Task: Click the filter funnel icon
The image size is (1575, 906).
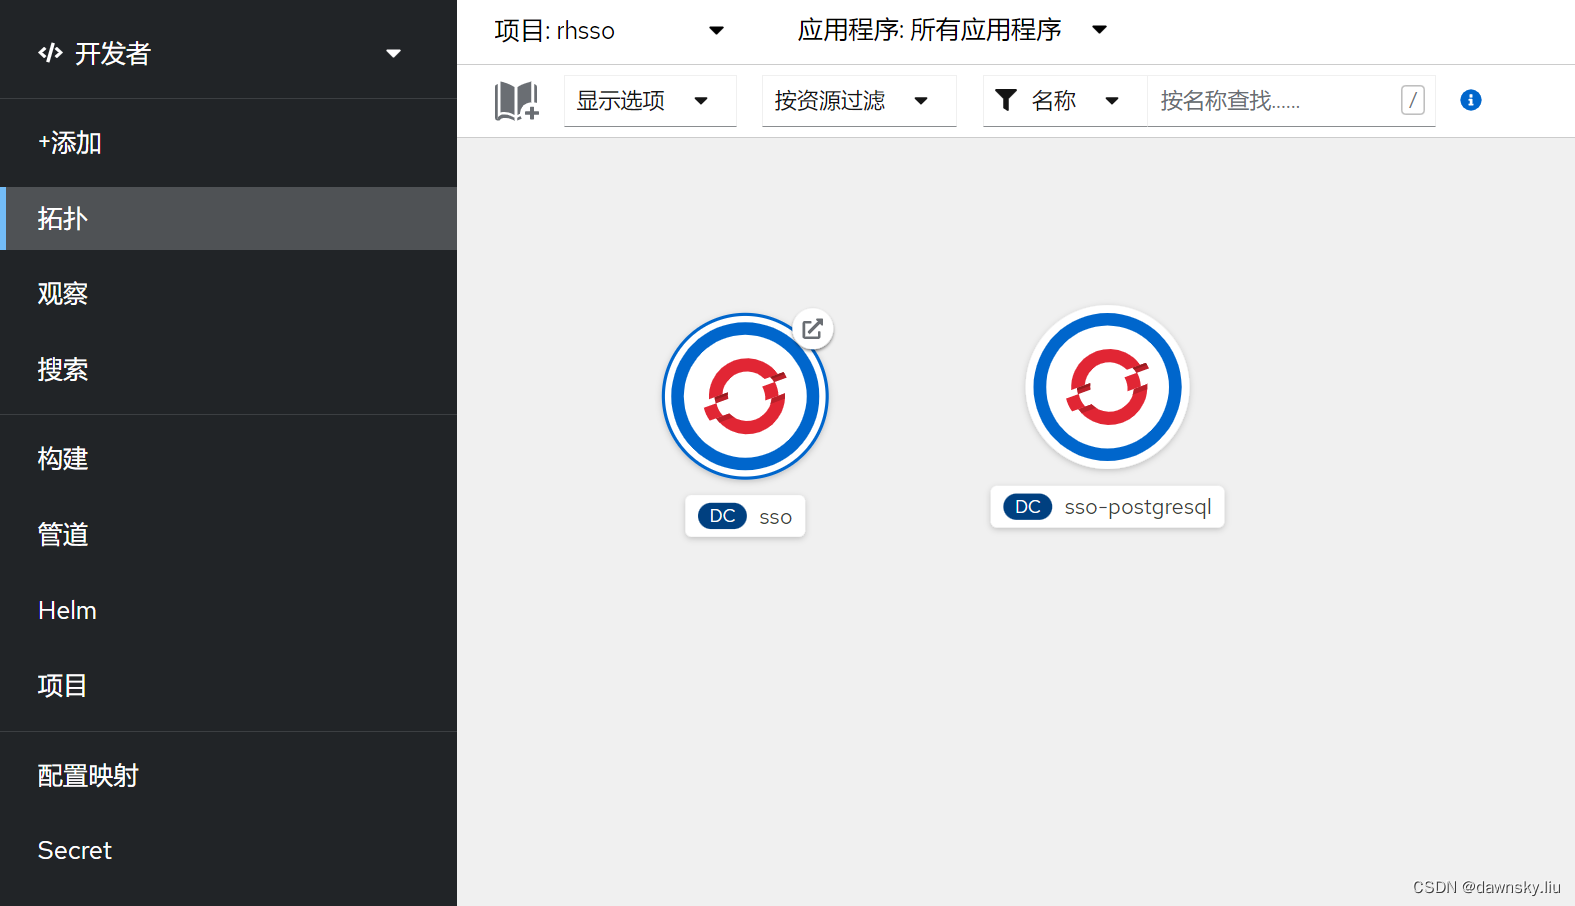Action: tap(1006, 100)
